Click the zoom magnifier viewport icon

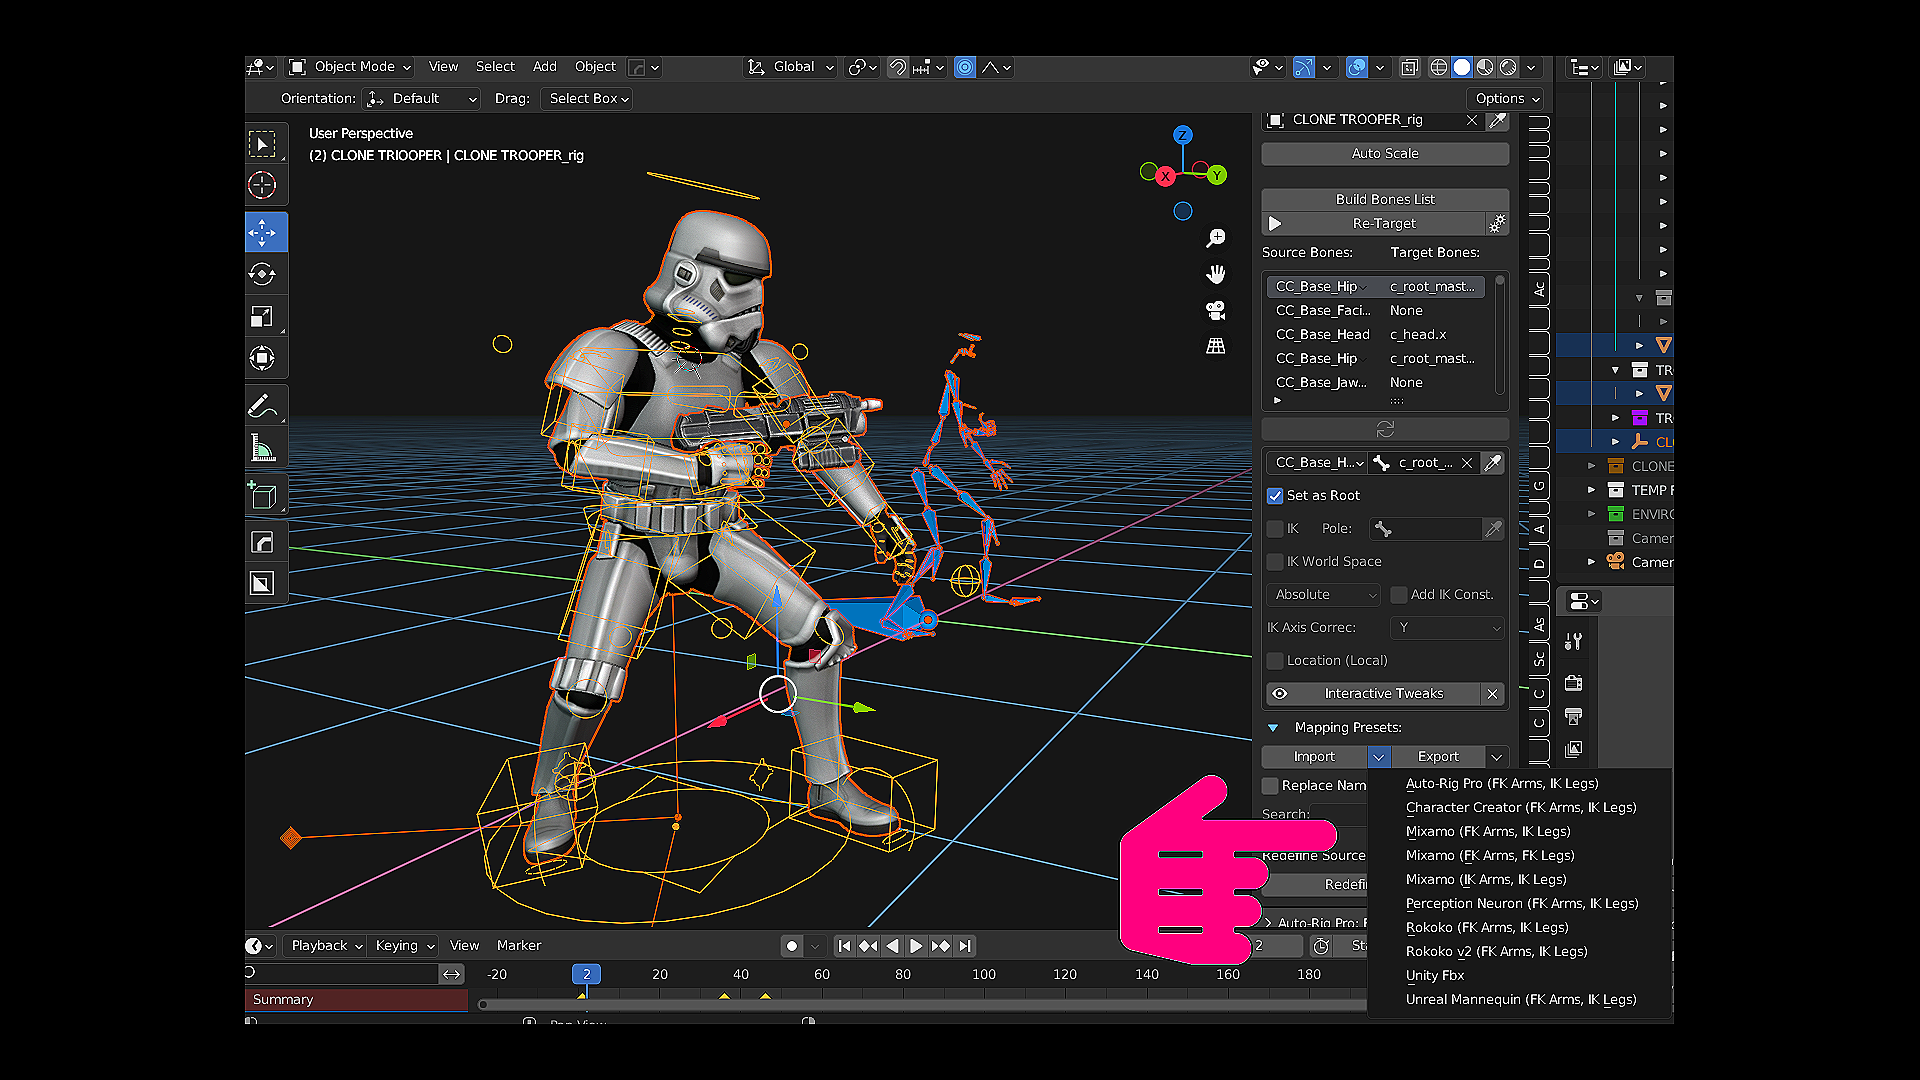(1216, 238)
